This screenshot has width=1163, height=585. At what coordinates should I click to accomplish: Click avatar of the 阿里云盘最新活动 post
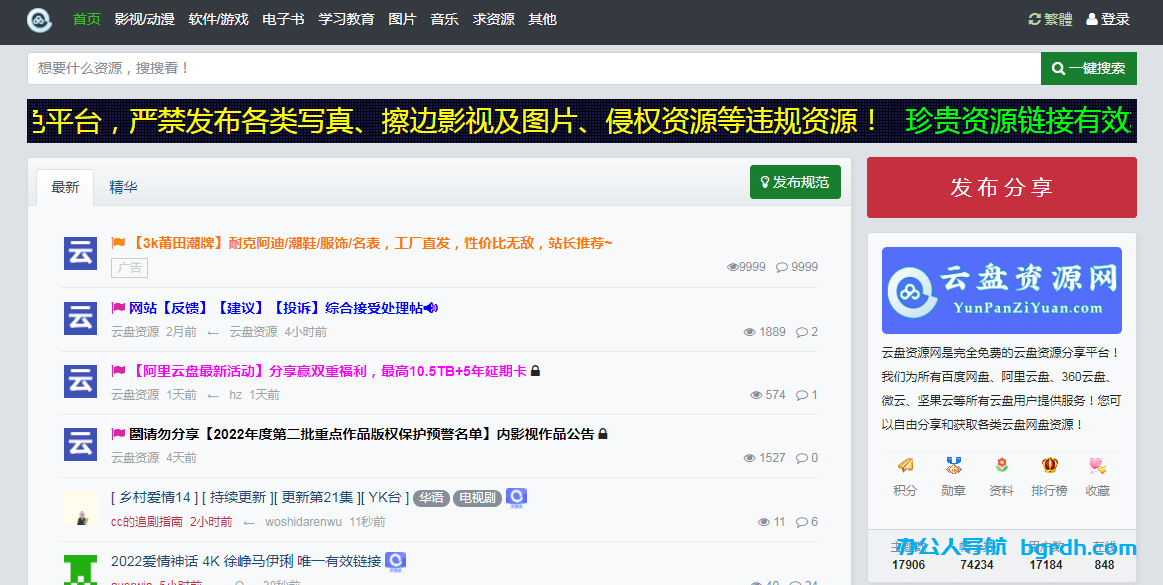[x=80, y=381]
